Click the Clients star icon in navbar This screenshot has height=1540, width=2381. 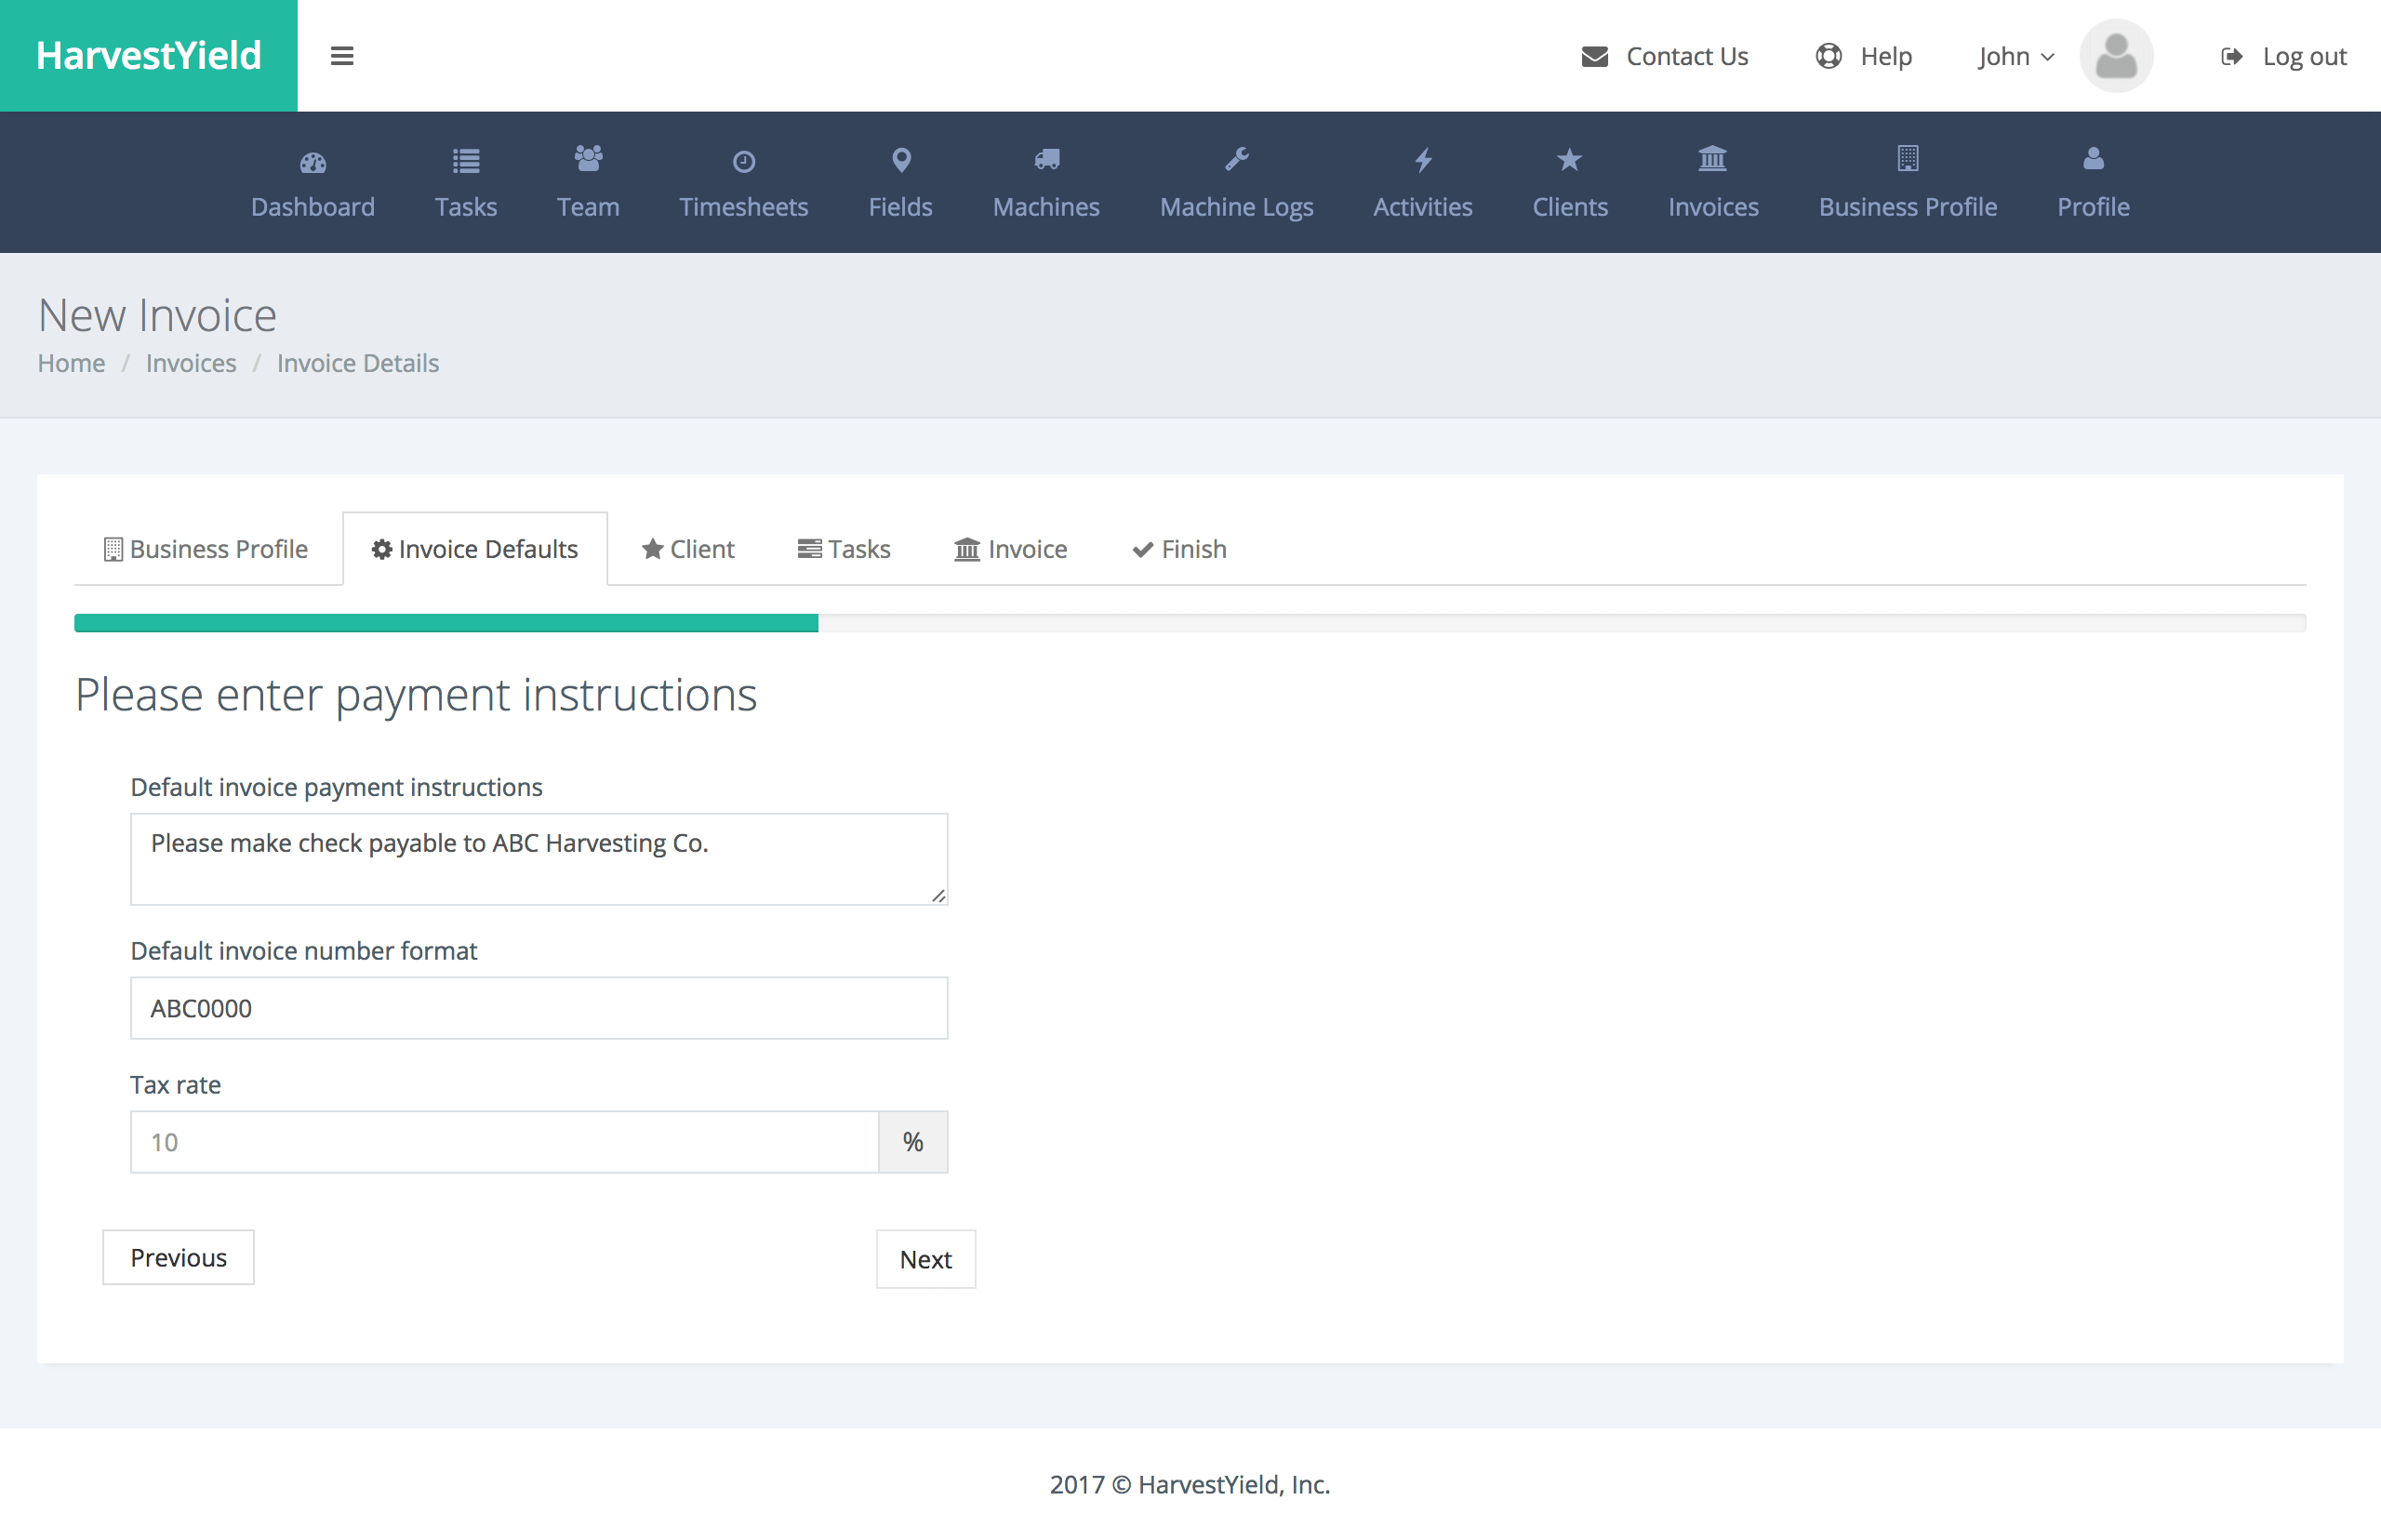[1569, 160]
